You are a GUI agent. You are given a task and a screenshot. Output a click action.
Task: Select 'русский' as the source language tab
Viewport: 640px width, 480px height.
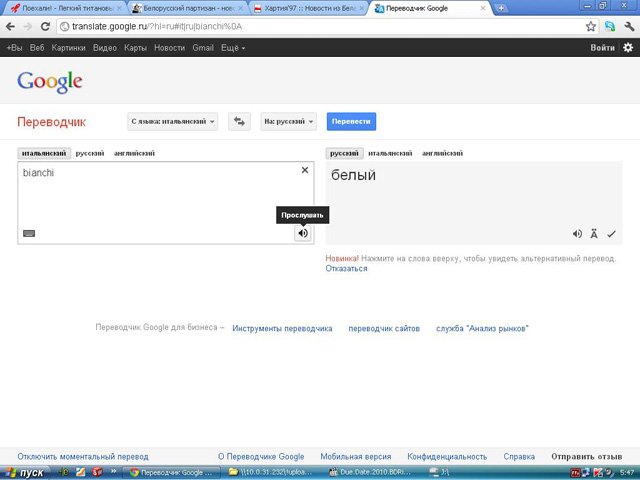[x=90, y=153]
